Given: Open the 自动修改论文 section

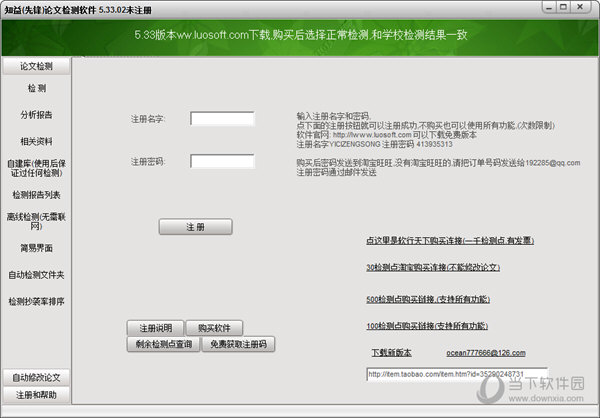Looking at the screenshot, I should tap(36, 377).
